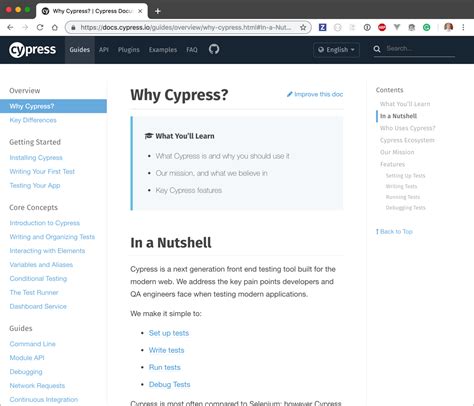
Task: Open The Test Runner link
Action: point(34,292)
